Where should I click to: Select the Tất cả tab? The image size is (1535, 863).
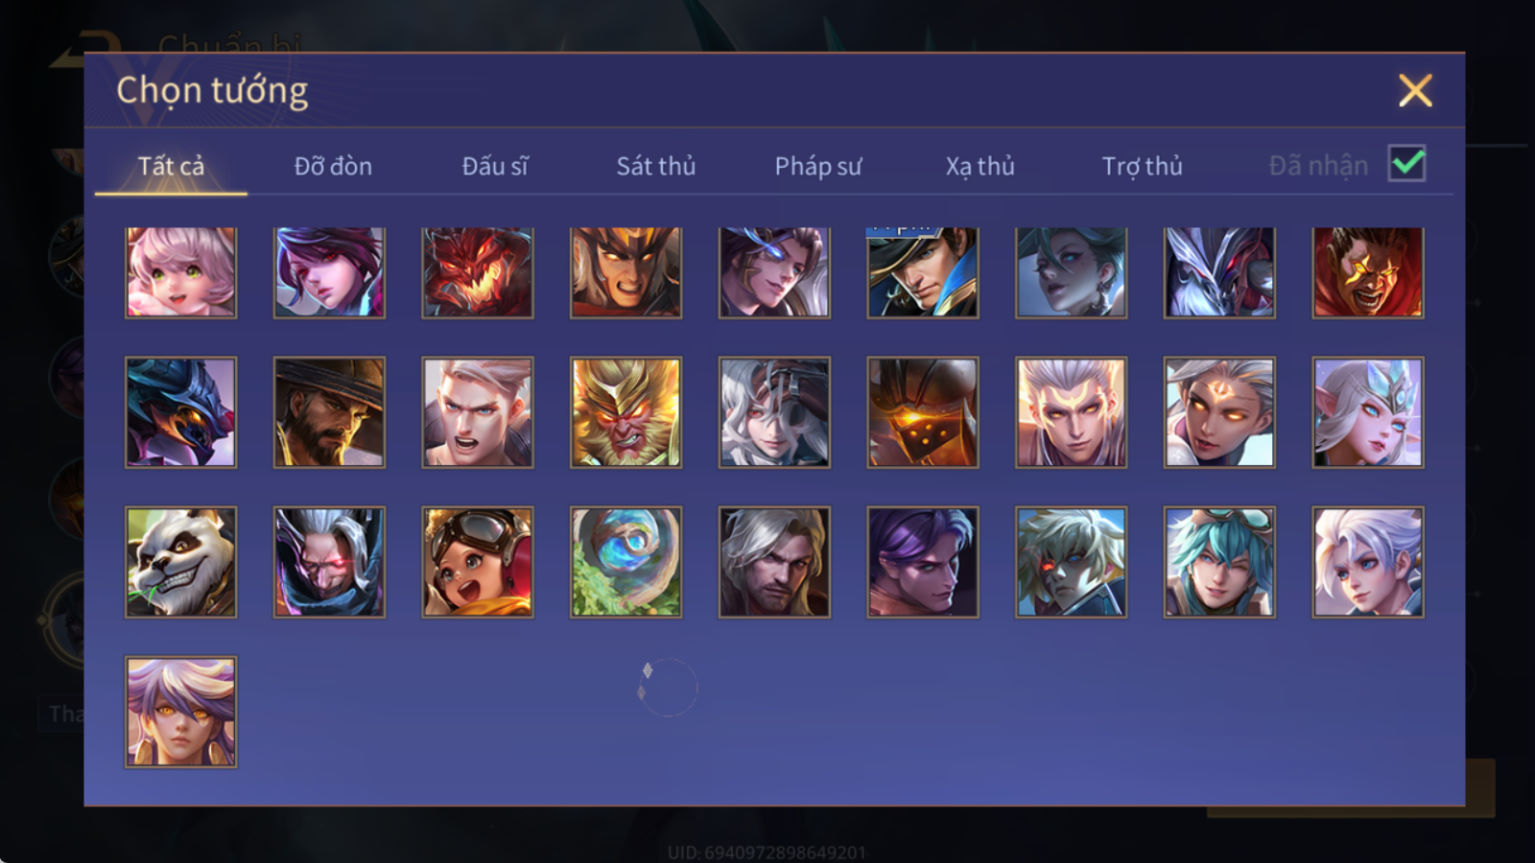pyautogui.click(x=171, y=166)
